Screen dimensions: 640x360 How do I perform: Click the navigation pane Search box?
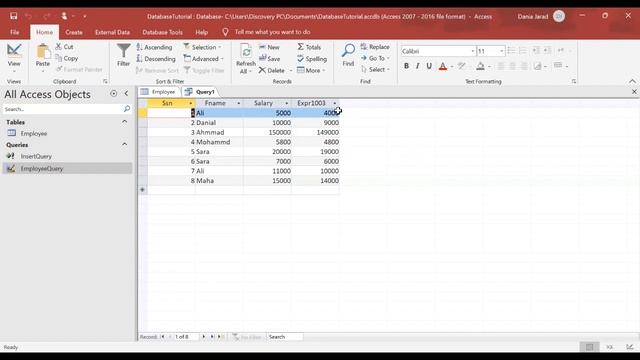(62, 109)
